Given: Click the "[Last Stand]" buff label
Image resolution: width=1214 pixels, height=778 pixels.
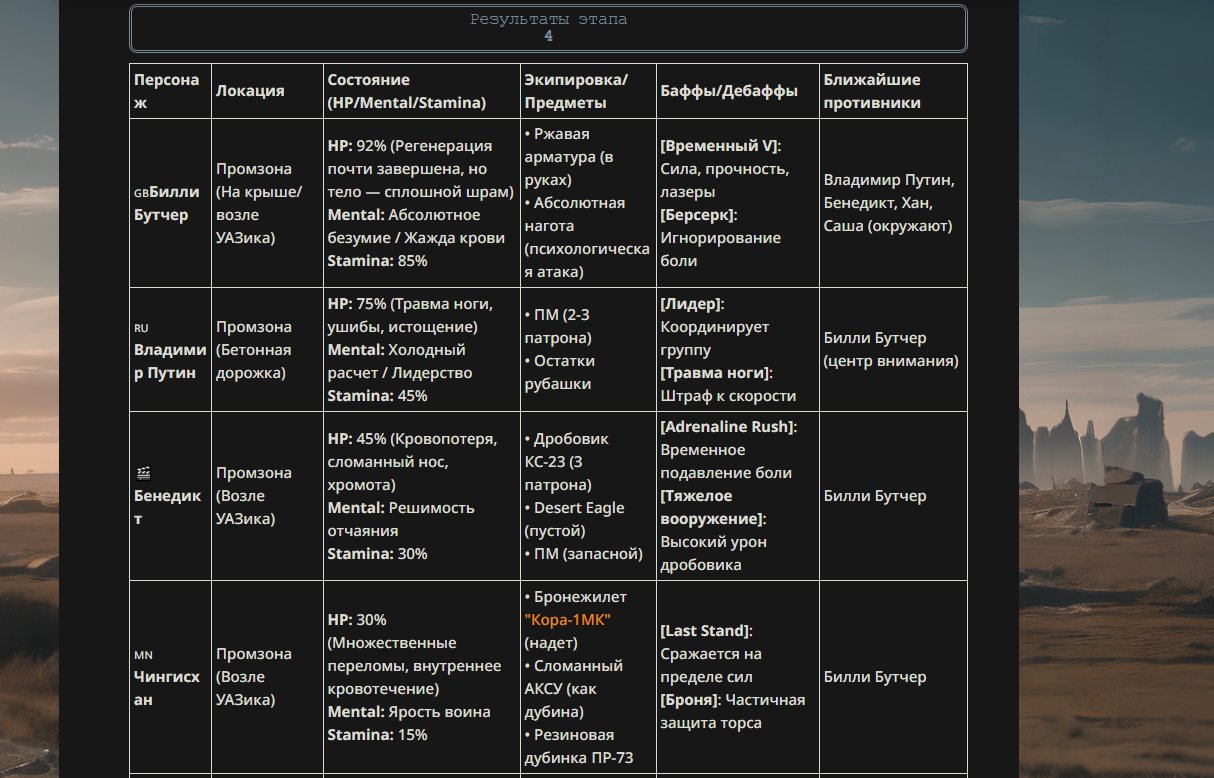Looking at the screenshot, I should pos(706,631).
